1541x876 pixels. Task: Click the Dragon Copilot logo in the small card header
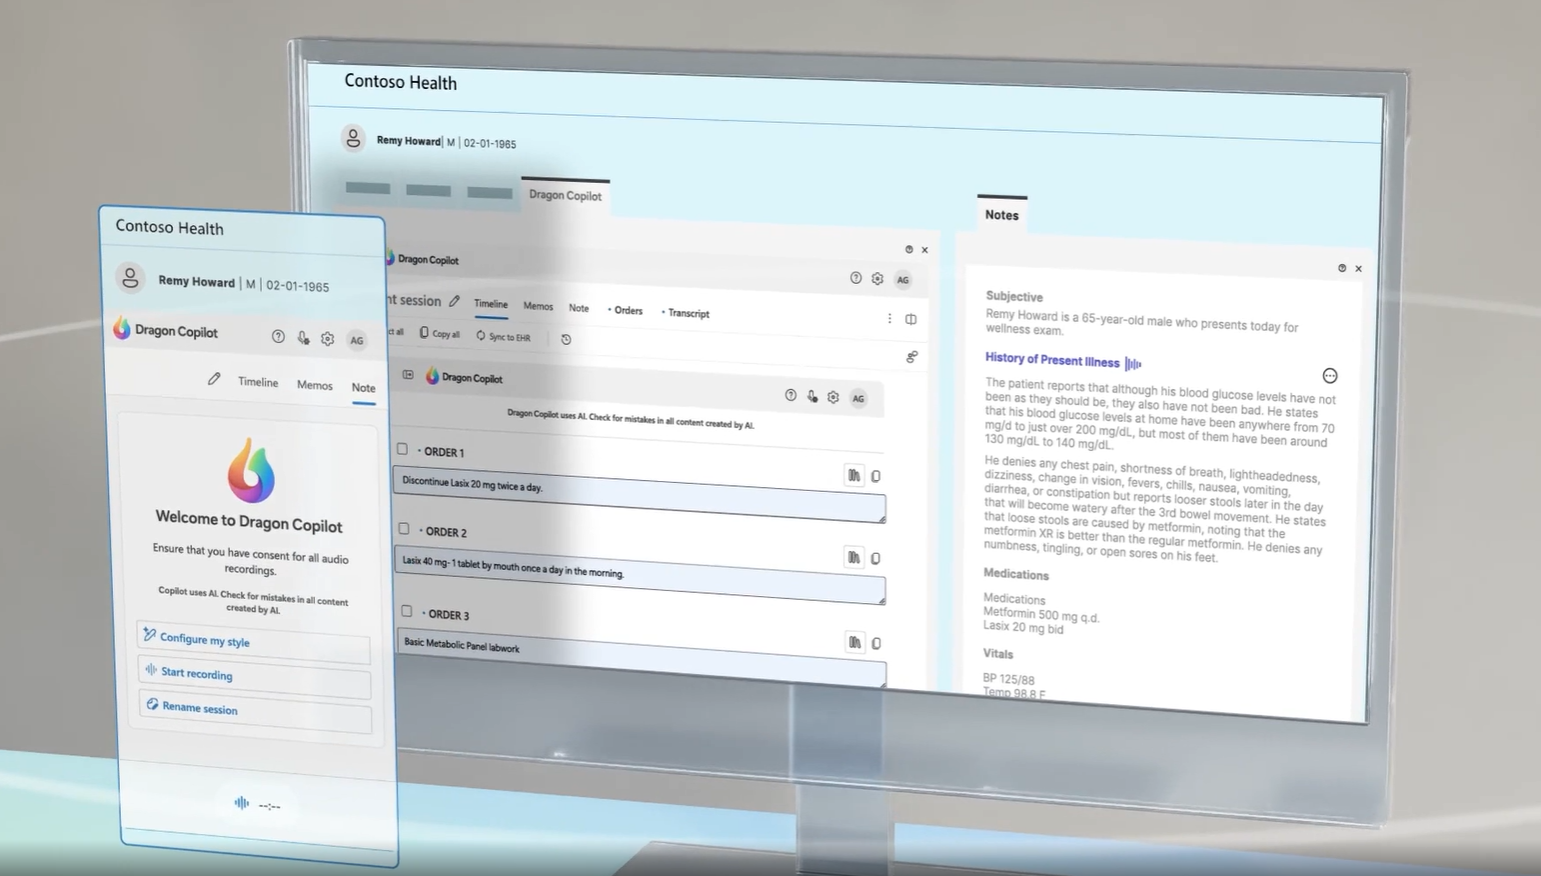tap(122, 328)
